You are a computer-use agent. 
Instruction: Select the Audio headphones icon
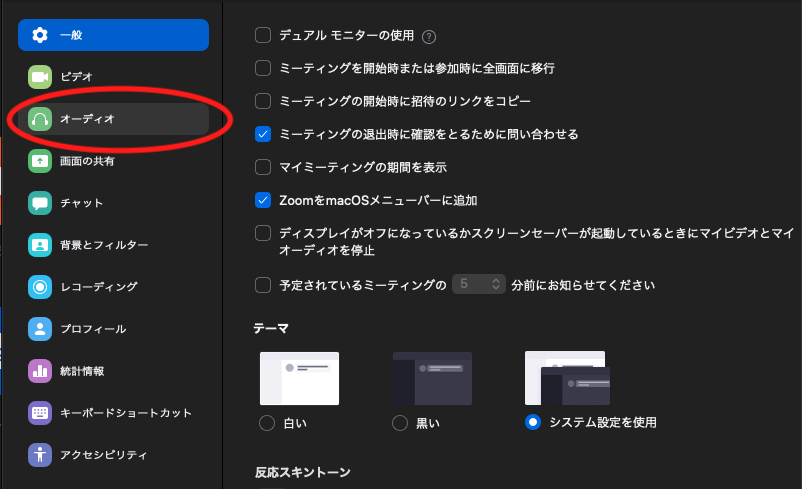(40, 119)
